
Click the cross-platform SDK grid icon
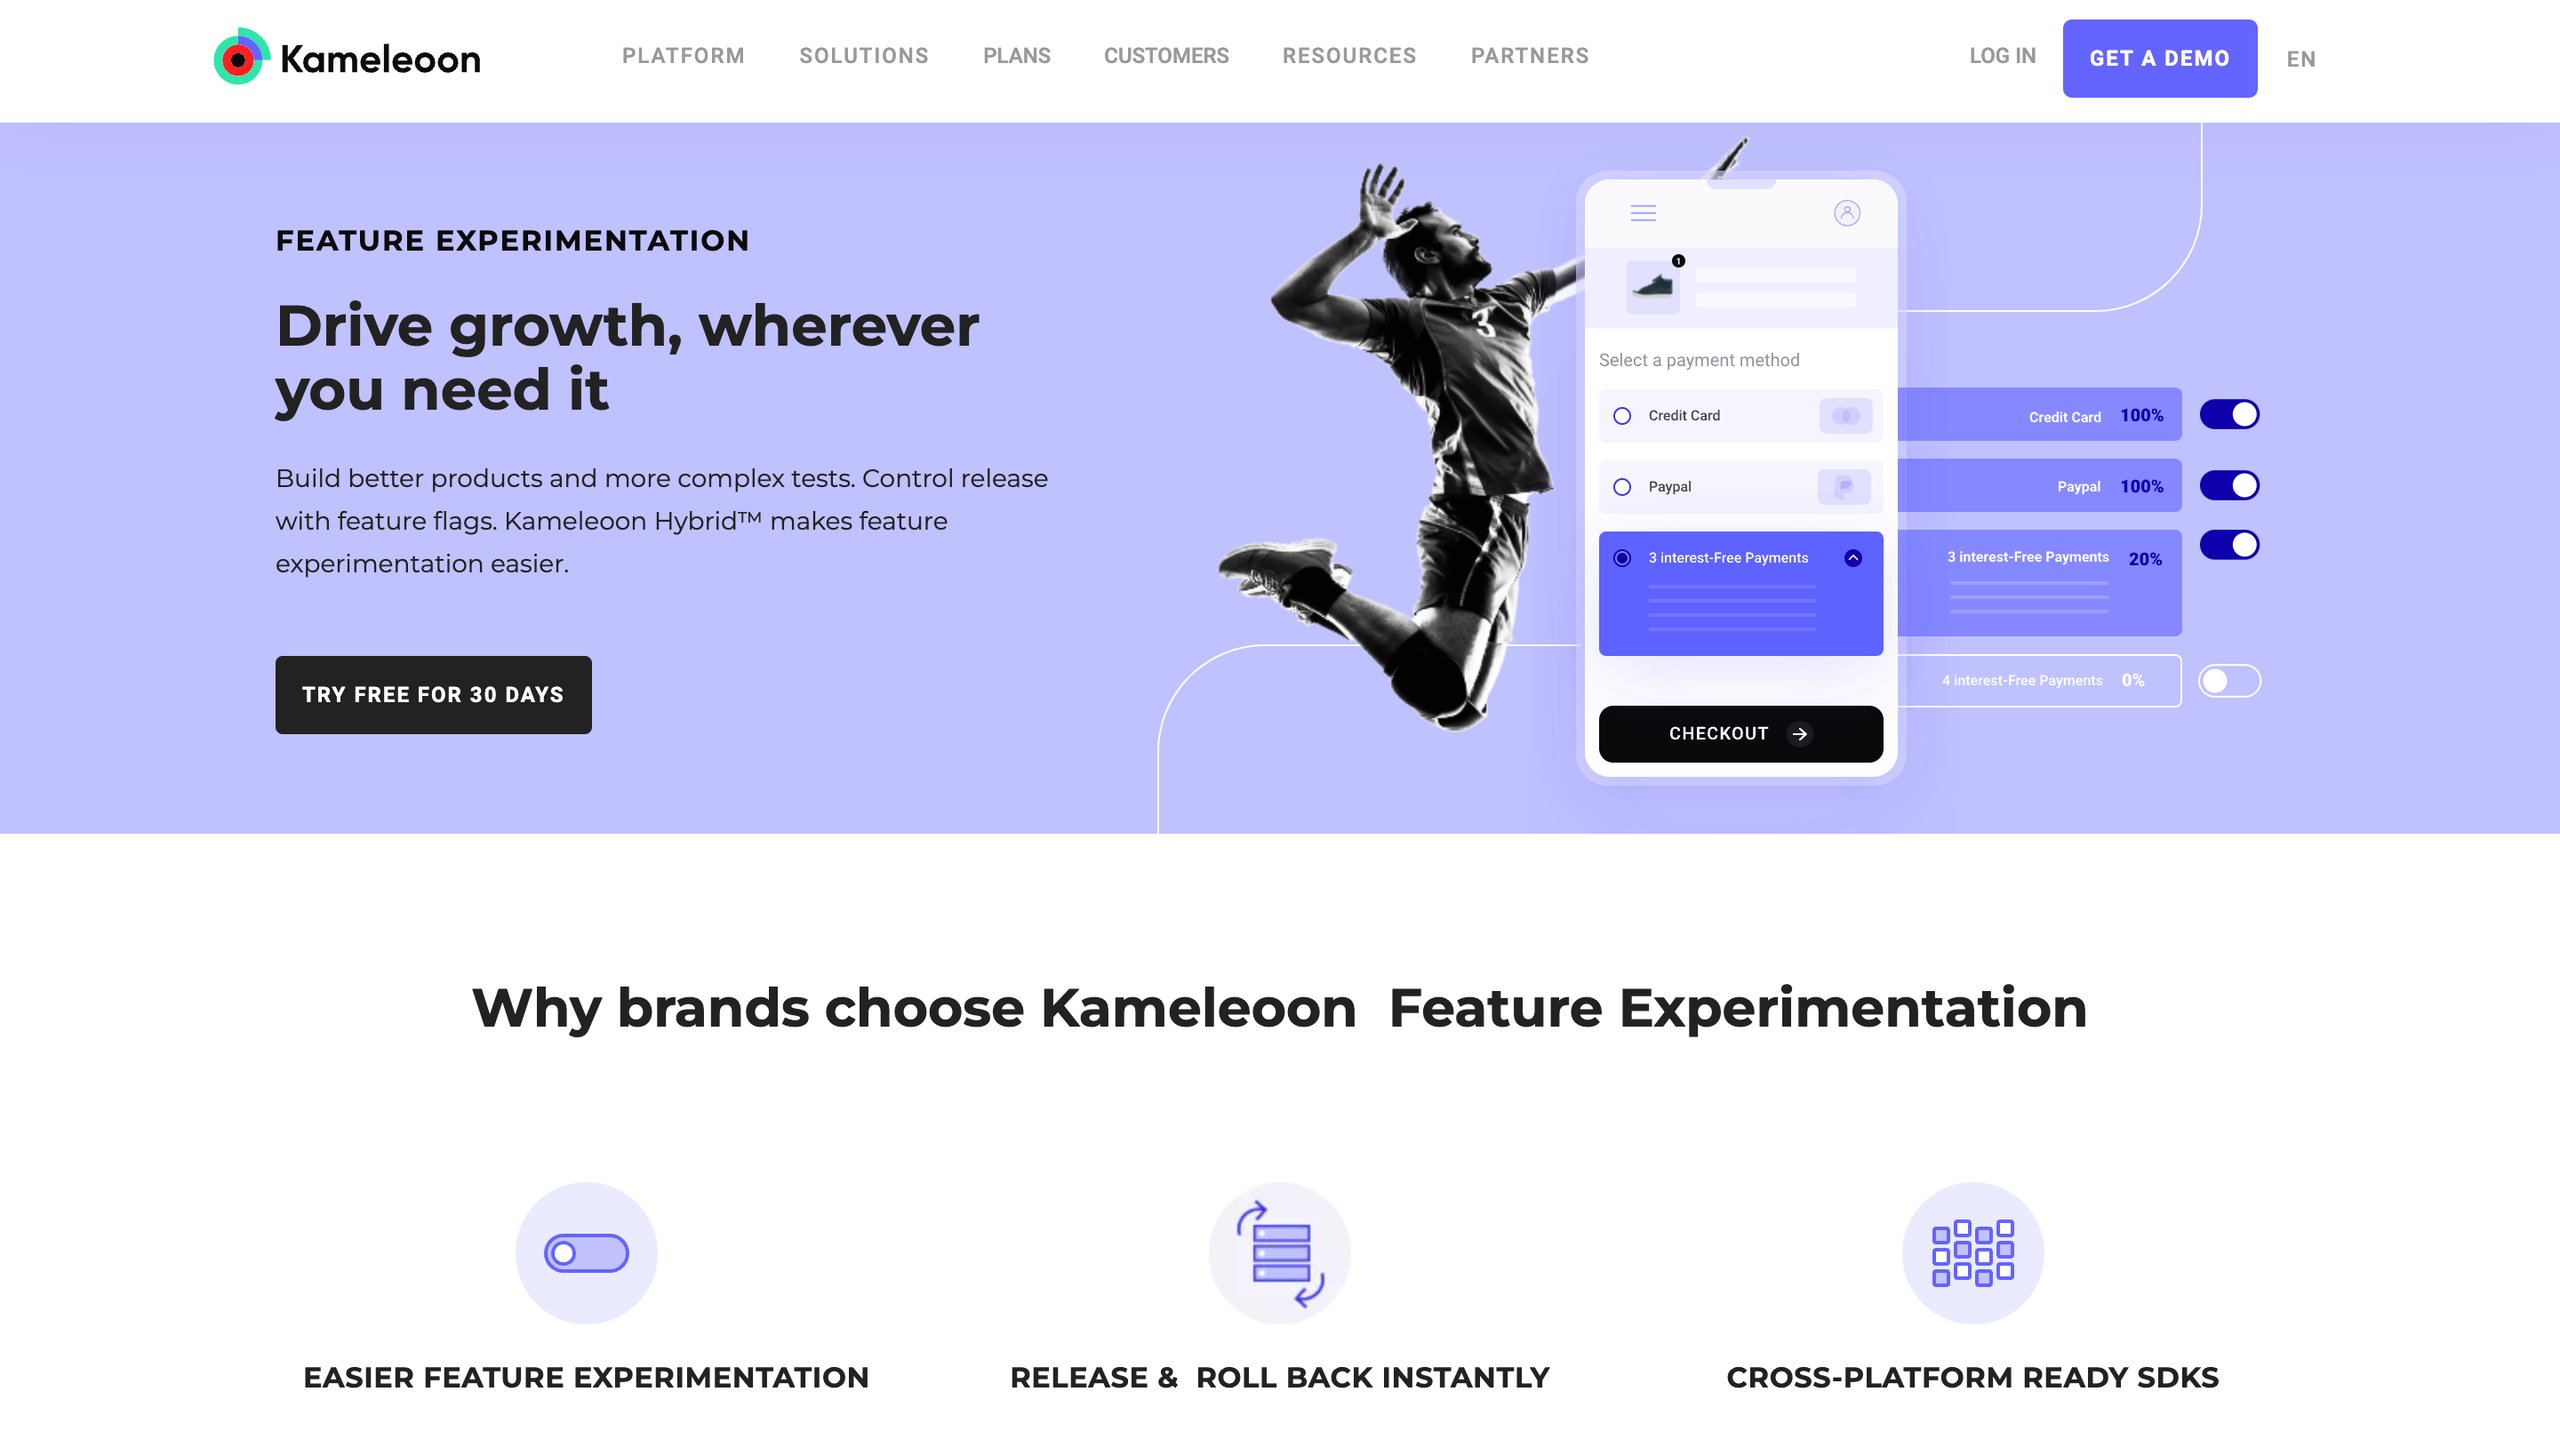point(1971,1252)
